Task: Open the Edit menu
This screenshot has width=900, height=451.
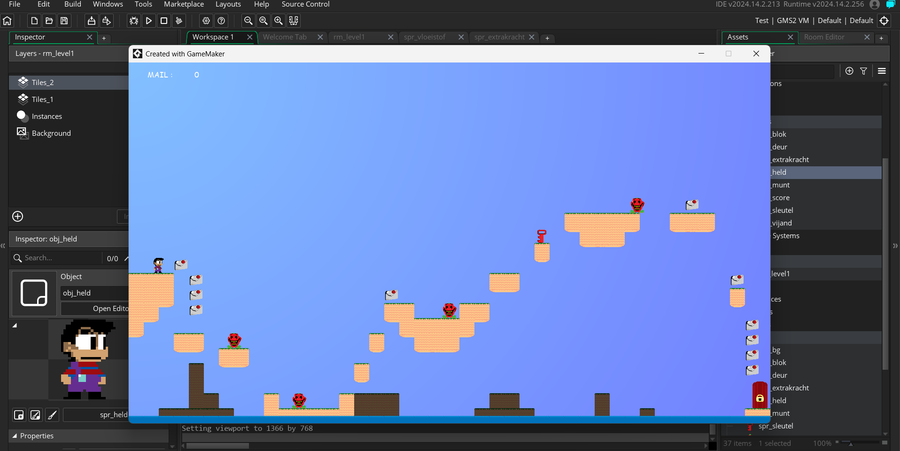Action: pyautogui.click(x=44, y=4)
